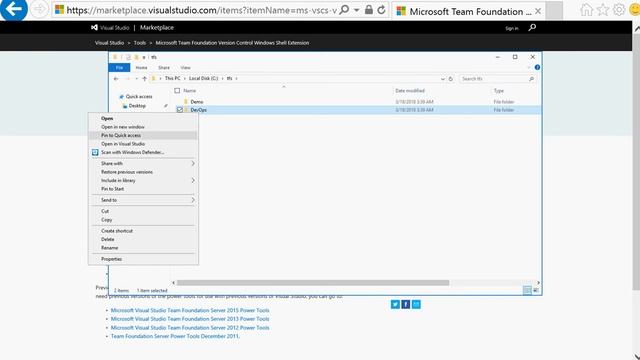Click the chevron after This PC in the path
640x360 pixels.
click(184, 78)
